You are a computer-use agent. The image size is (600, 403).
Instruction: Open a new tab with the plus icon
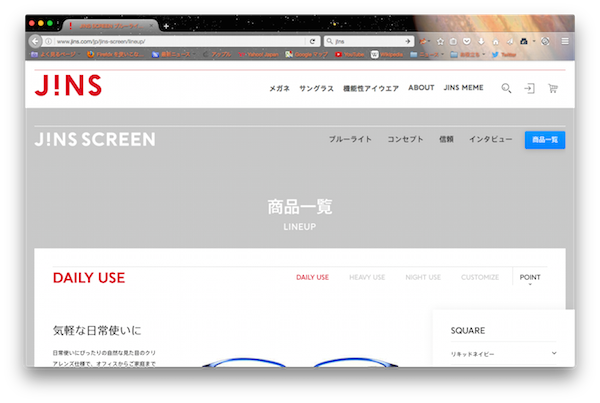[x=166, y=26]
